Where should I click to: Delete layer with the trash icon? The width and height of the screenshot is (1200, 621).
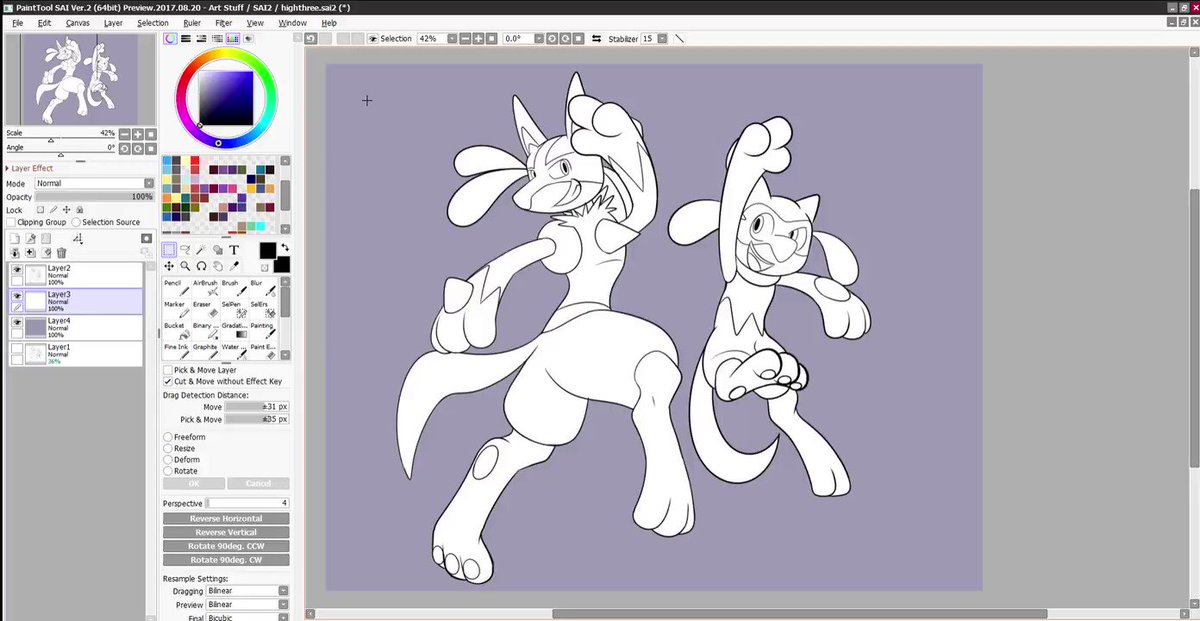point(61,253)
